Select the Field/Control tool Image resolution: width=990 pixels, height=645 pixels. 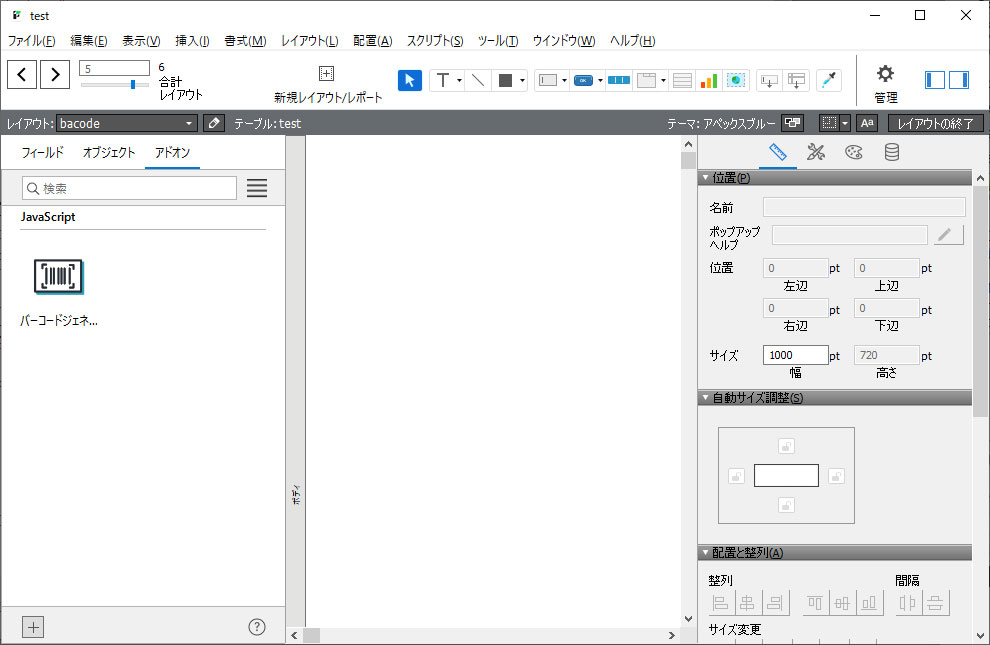(548, 80)
